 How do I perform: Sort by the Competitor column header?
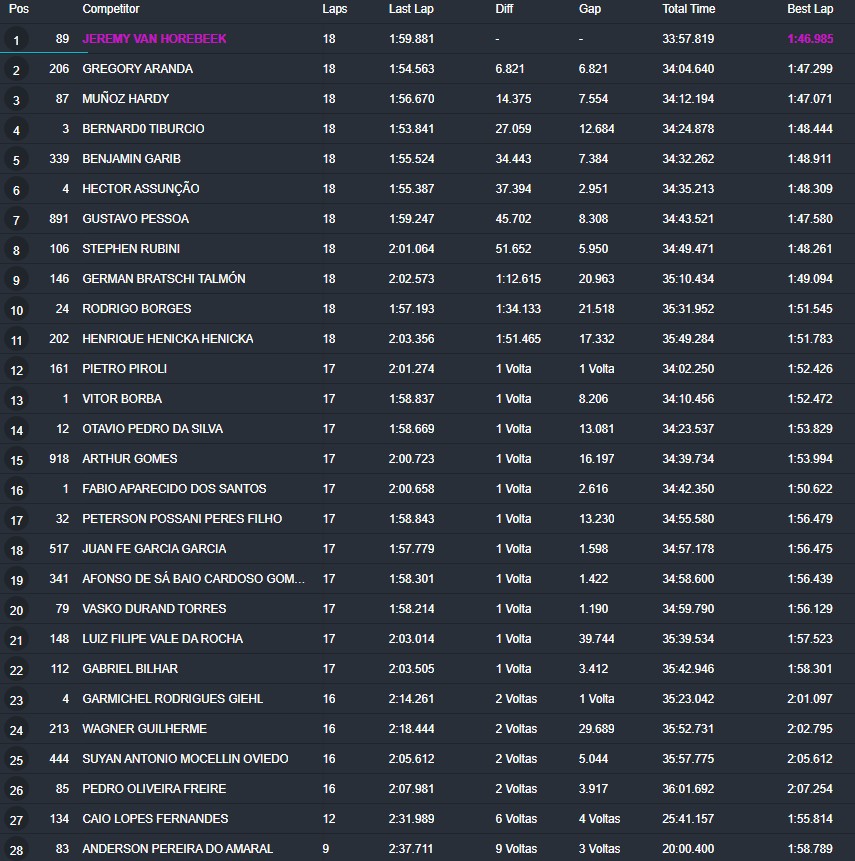pos(111,9)
